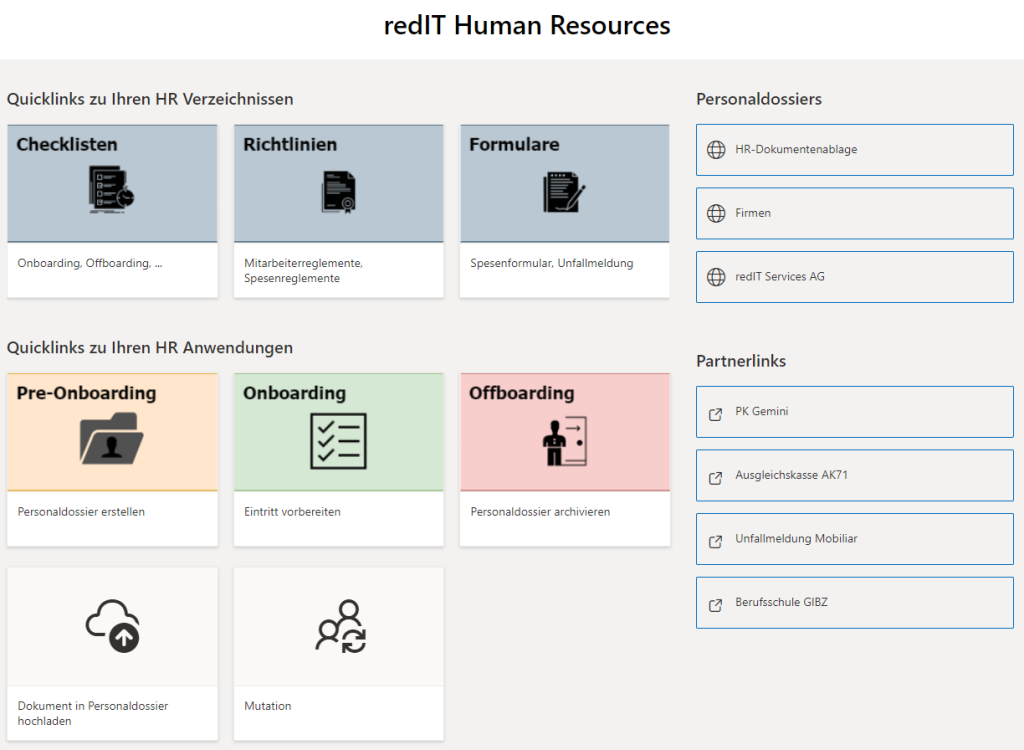1024x750 pixels.
Task: Open Berufsschule GIBZ partner link
Action: [x=781, y=603]
